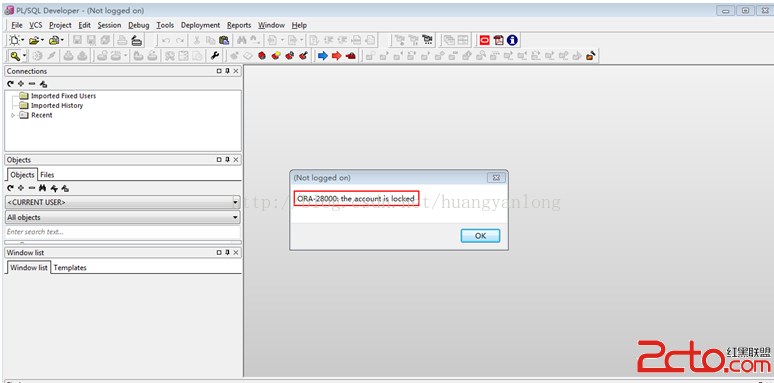Image resolution: width=774 pixels, height=383 pixels.
Task: Click the red right arrow toolbar icon
Action: (x=337, y=56)
